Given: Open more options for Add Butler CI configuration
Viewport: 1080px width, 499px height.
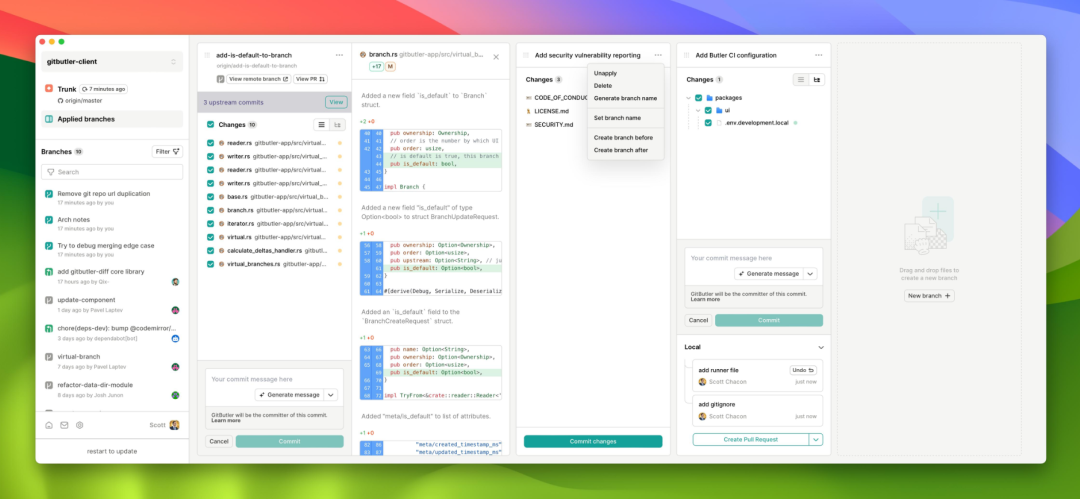Looking at the screenshot, I should [818, 55].
